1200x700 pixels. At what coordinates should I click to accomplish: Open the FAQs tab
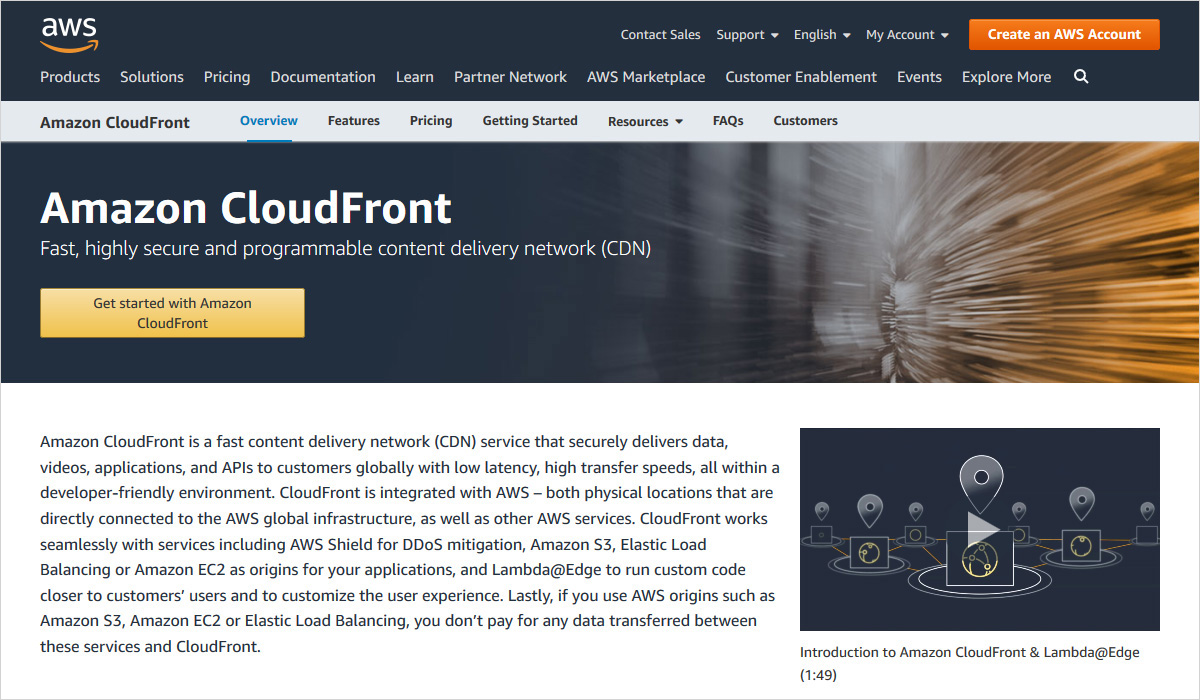pyautogui.click(x=728, y=121)
